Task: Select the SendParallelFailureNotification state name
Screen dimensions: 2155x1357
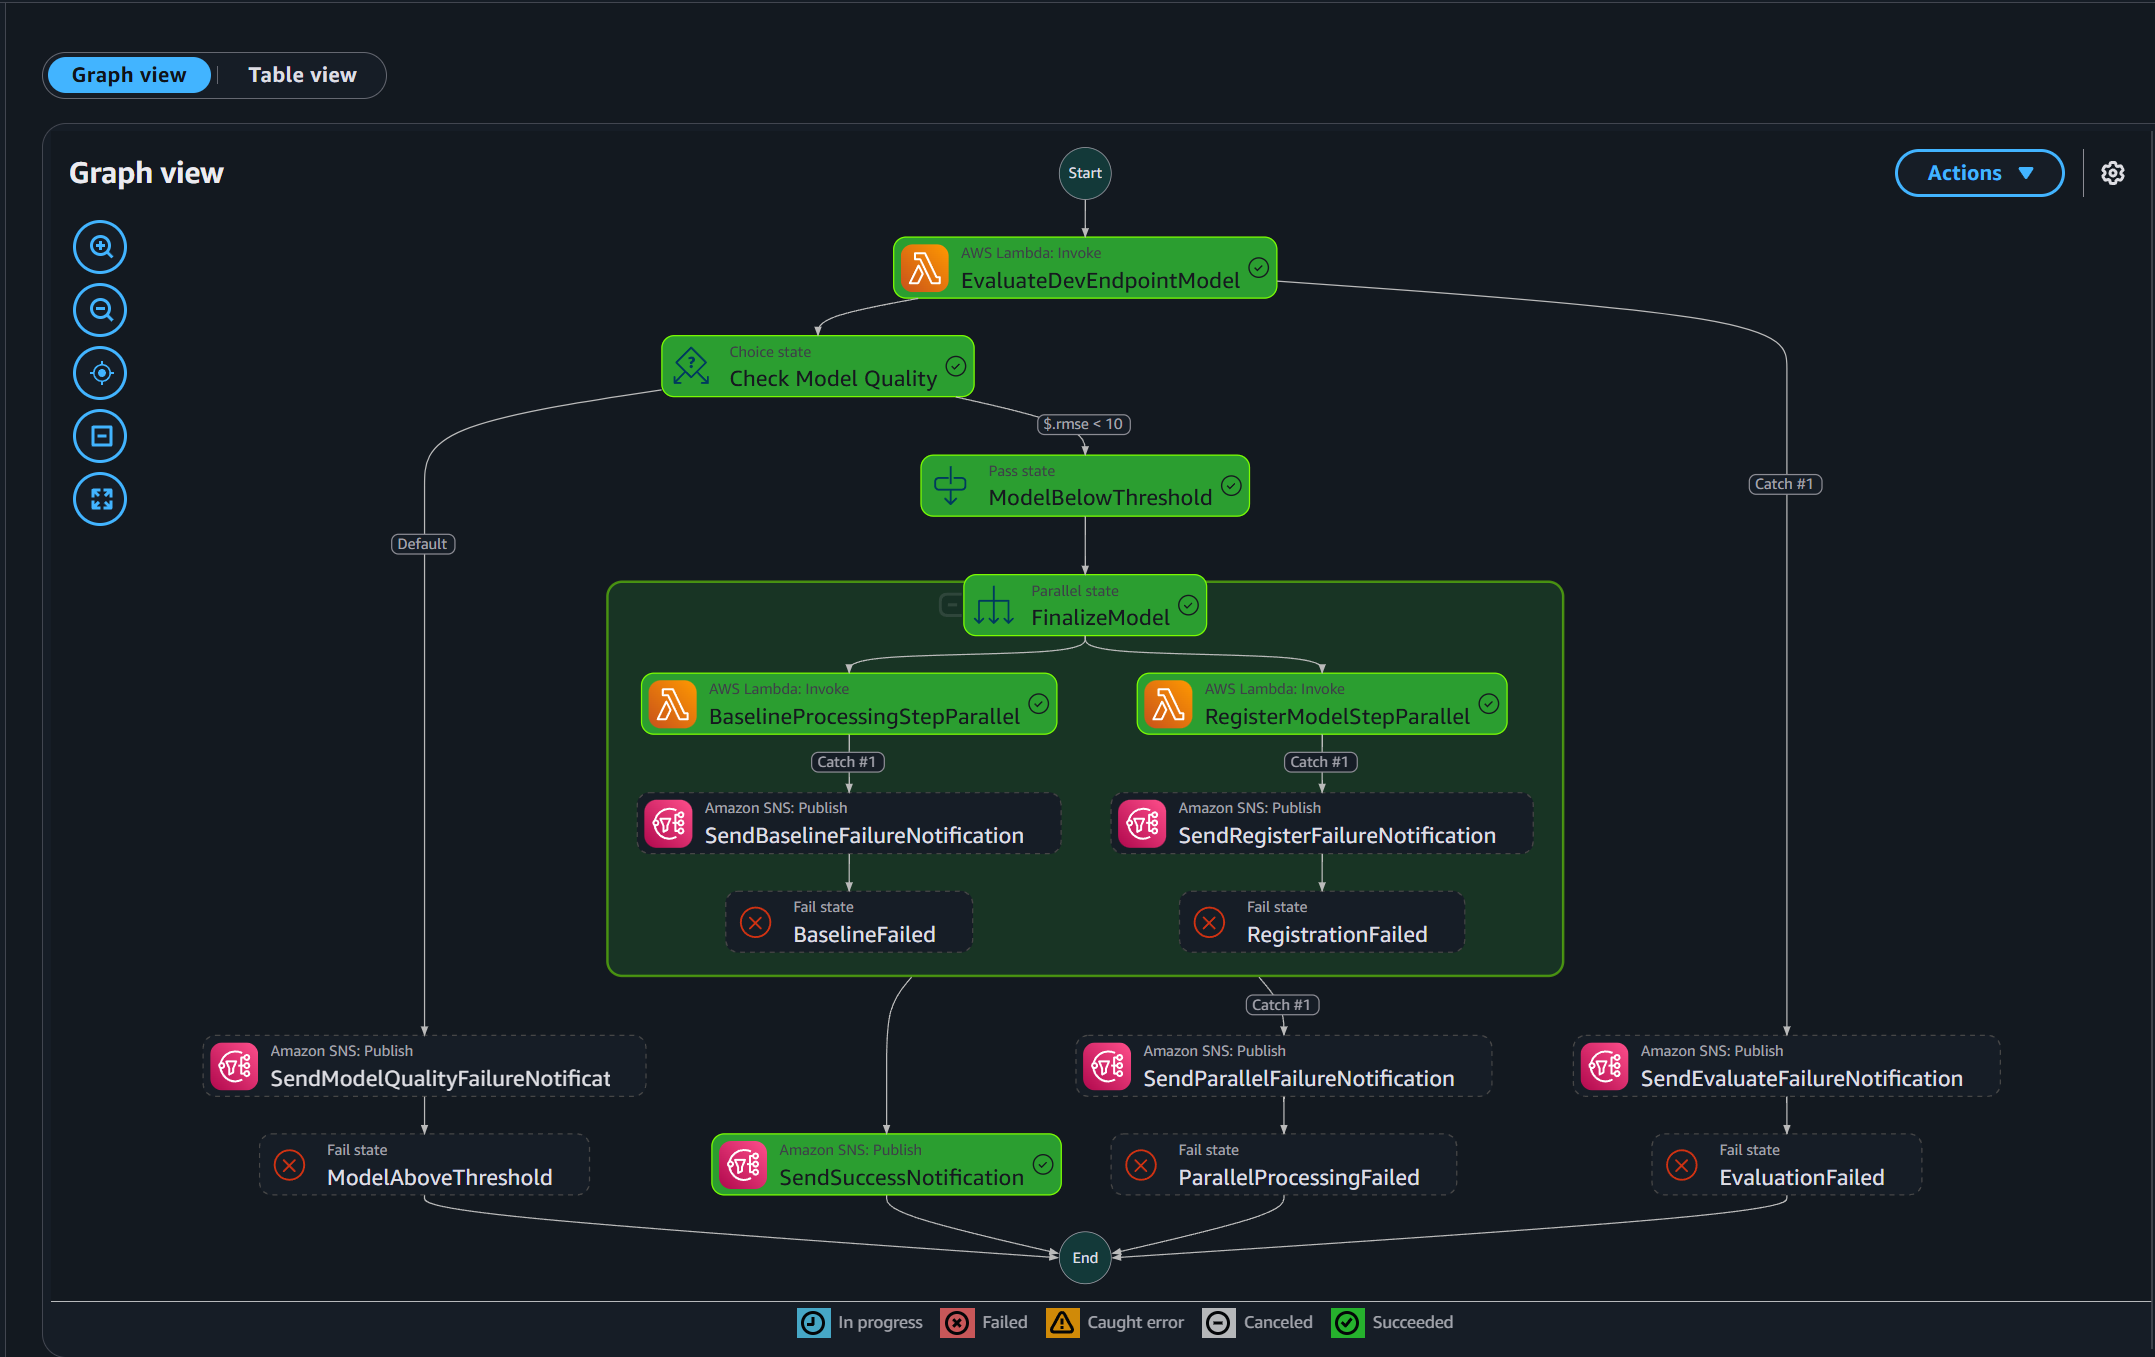Action: coord(1299,1079)
